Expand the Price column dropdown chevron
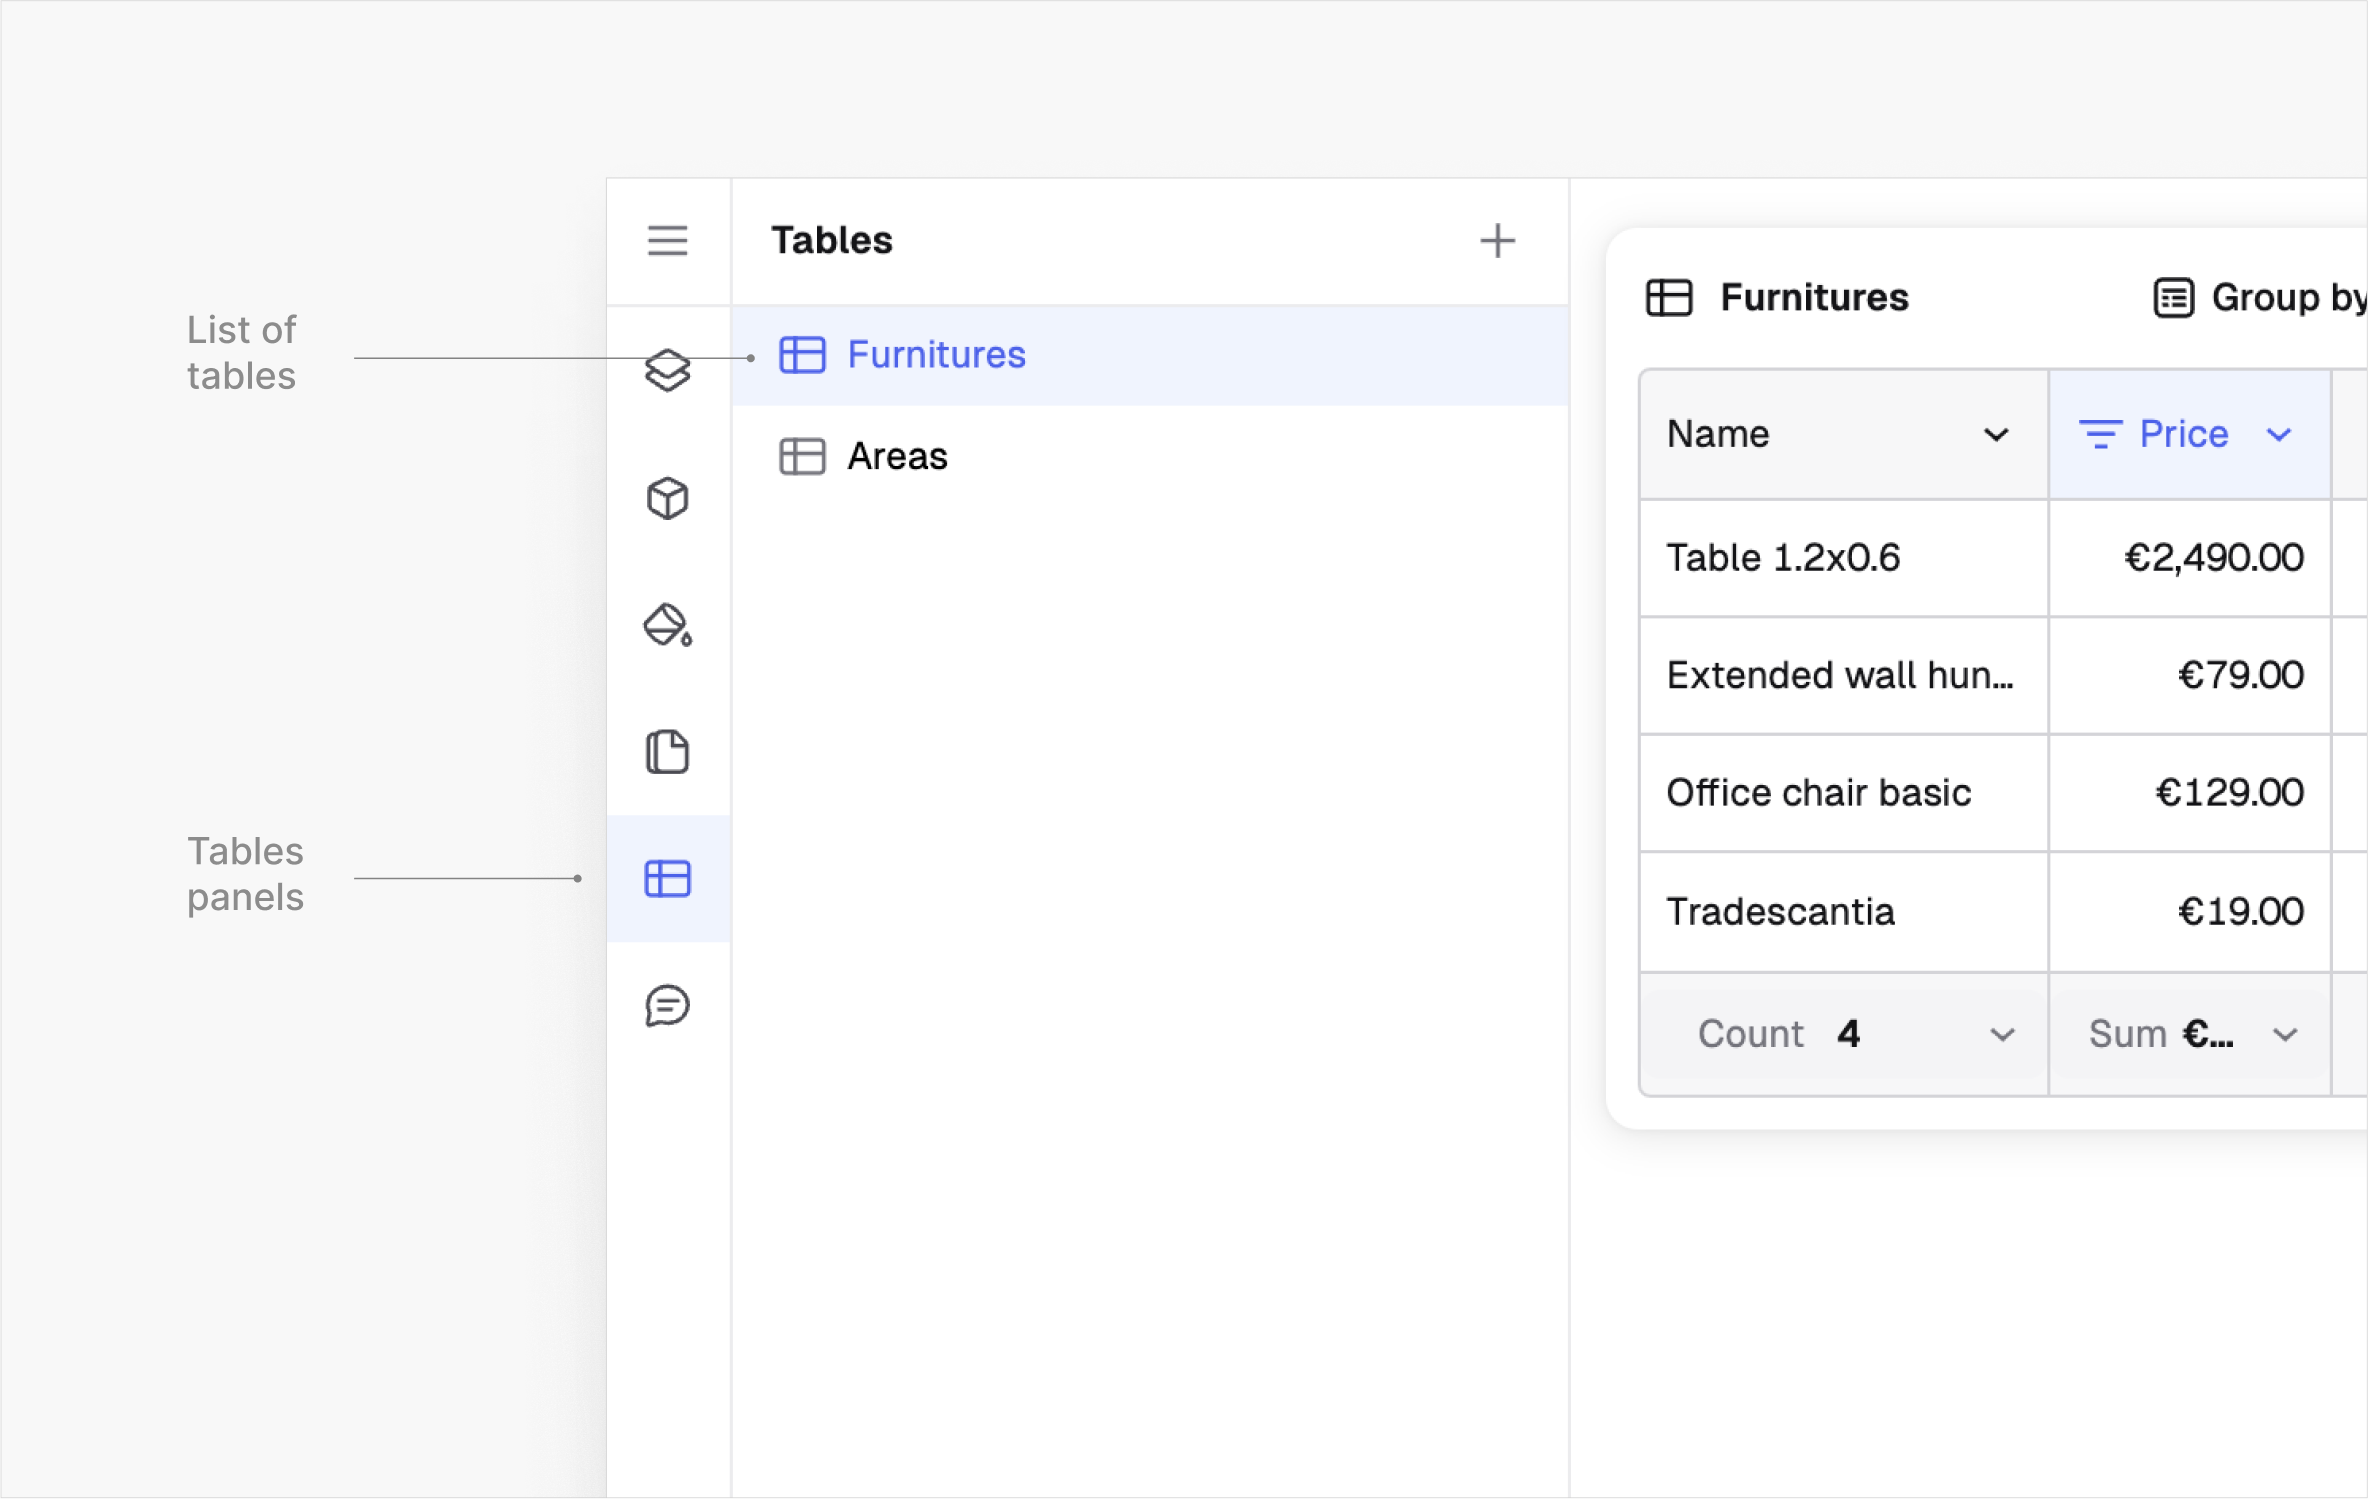This screenshot has height=1499, width=2368. [x=2279, y=435]
